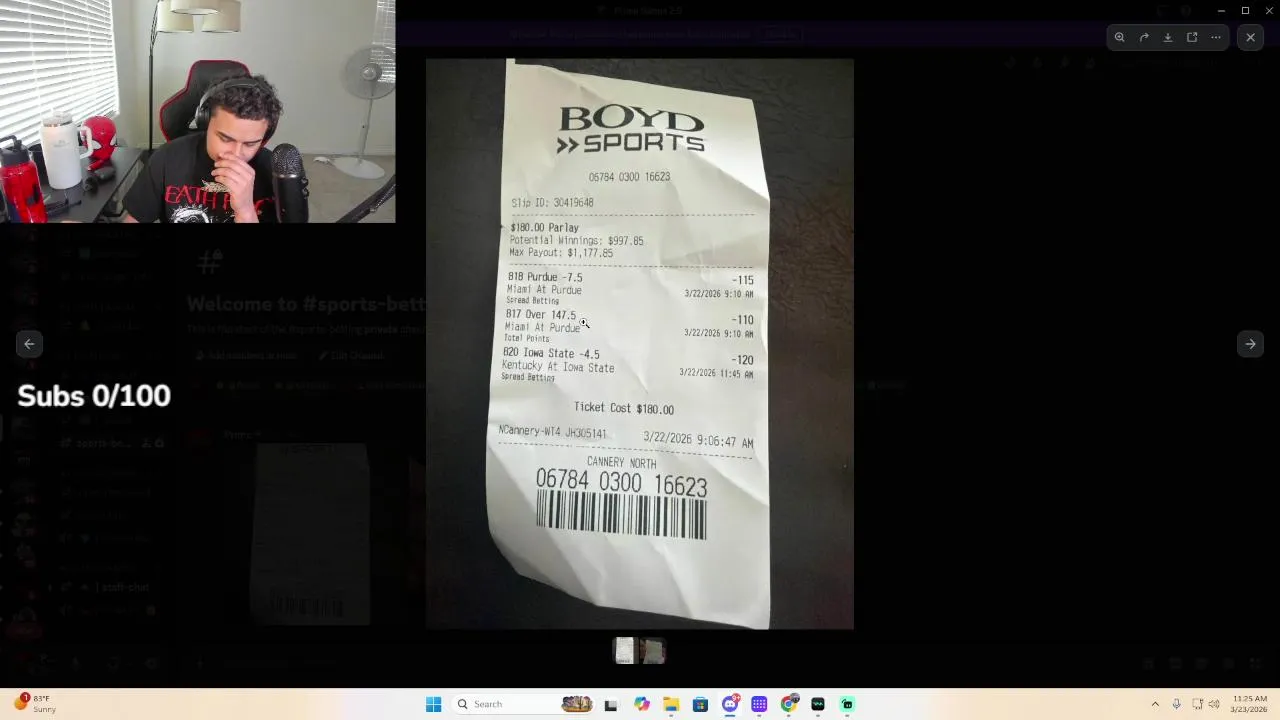Screen dimensions: 1280x720
Task: Click the Boyd Sports receipt photo
Action: click(640, 344)
